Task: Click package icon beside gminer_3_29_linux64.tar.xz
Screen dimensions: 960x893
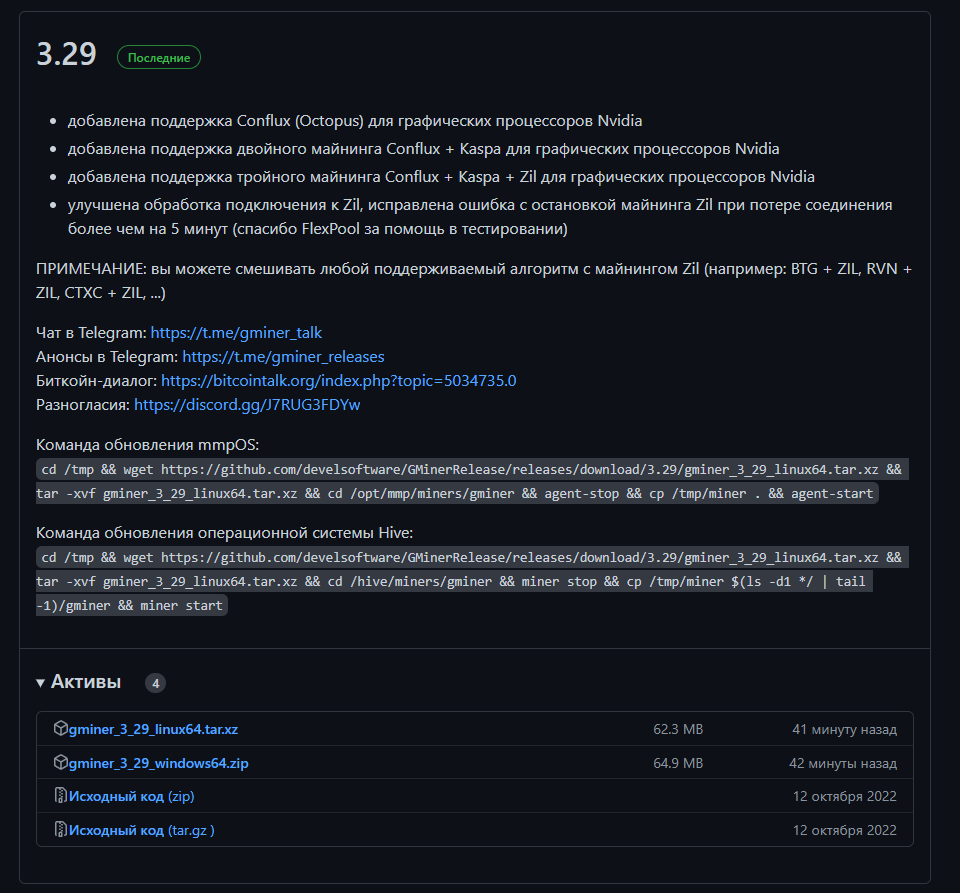Action: click(60, 728)
